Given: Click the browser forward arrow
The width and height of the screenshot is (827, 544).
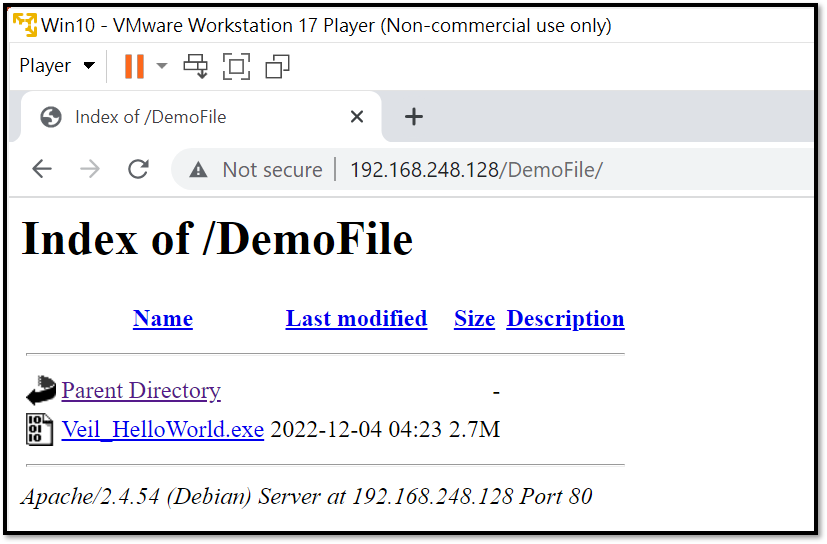Looking at the screenshot, I should [90, 169].
